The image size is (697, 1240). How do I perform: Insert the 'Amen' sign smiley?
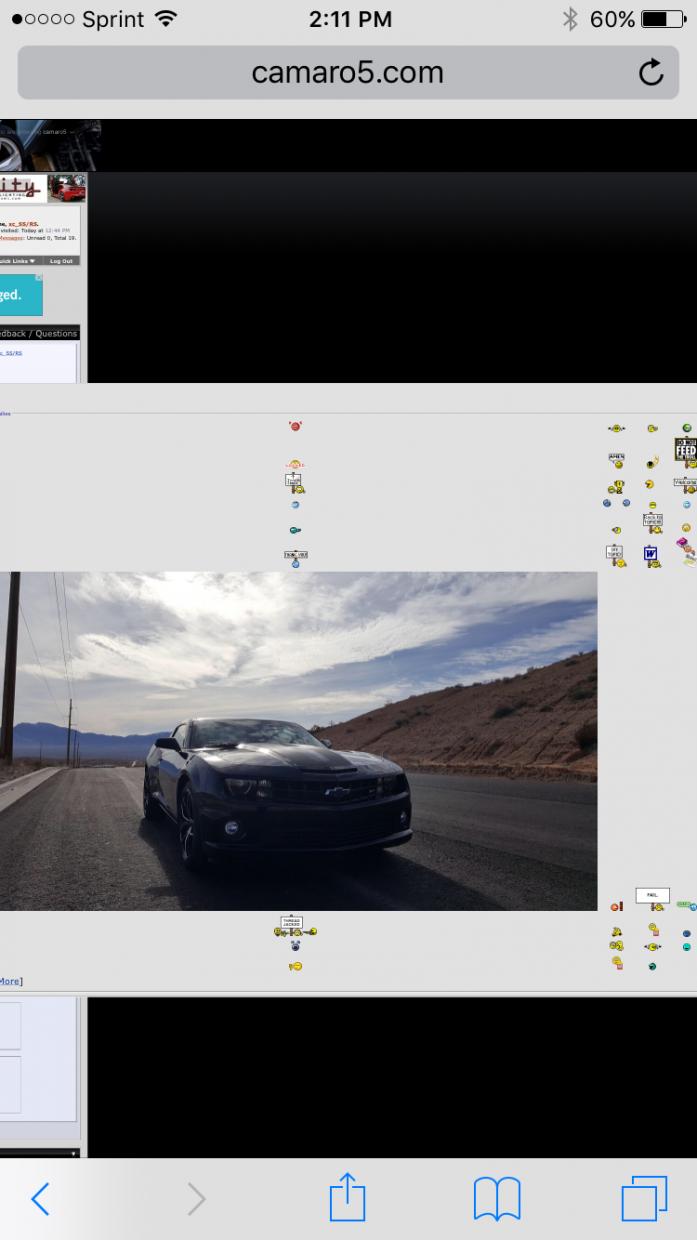click(617, 460)
